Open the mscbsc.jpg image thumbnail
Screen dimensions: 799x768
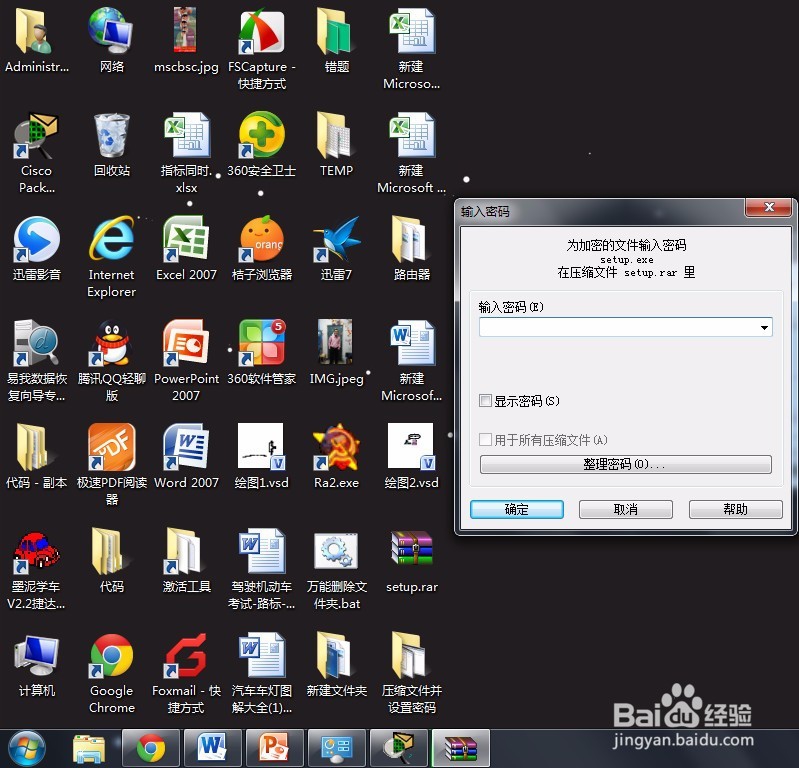(184, 30)
